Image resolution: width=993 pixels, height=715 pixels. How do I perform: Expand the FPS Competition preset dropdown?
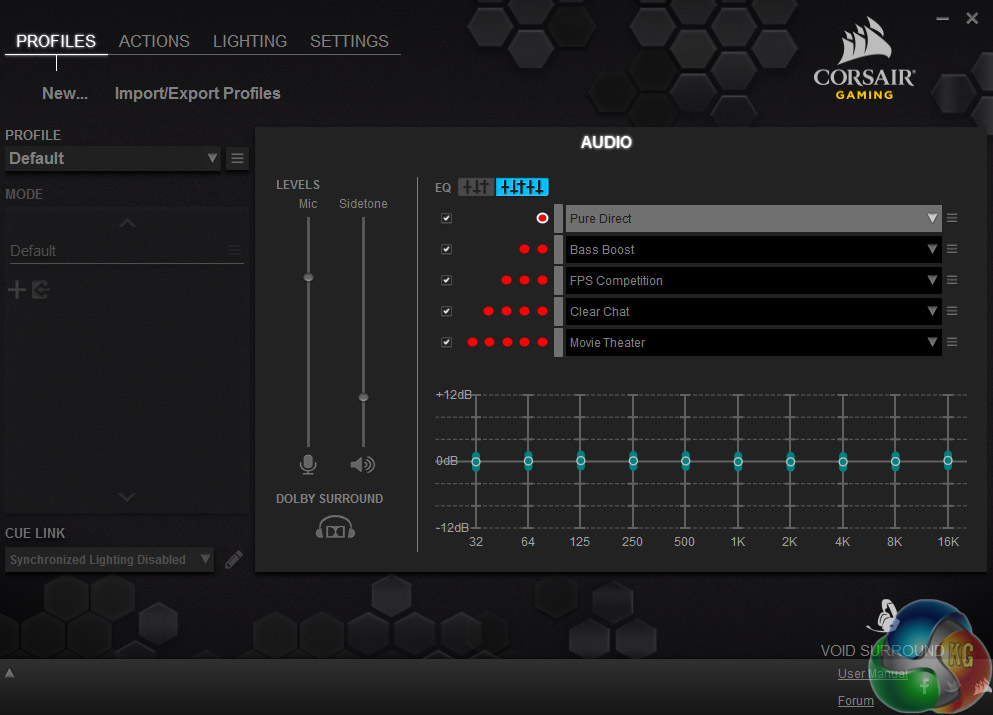[932, 280]
